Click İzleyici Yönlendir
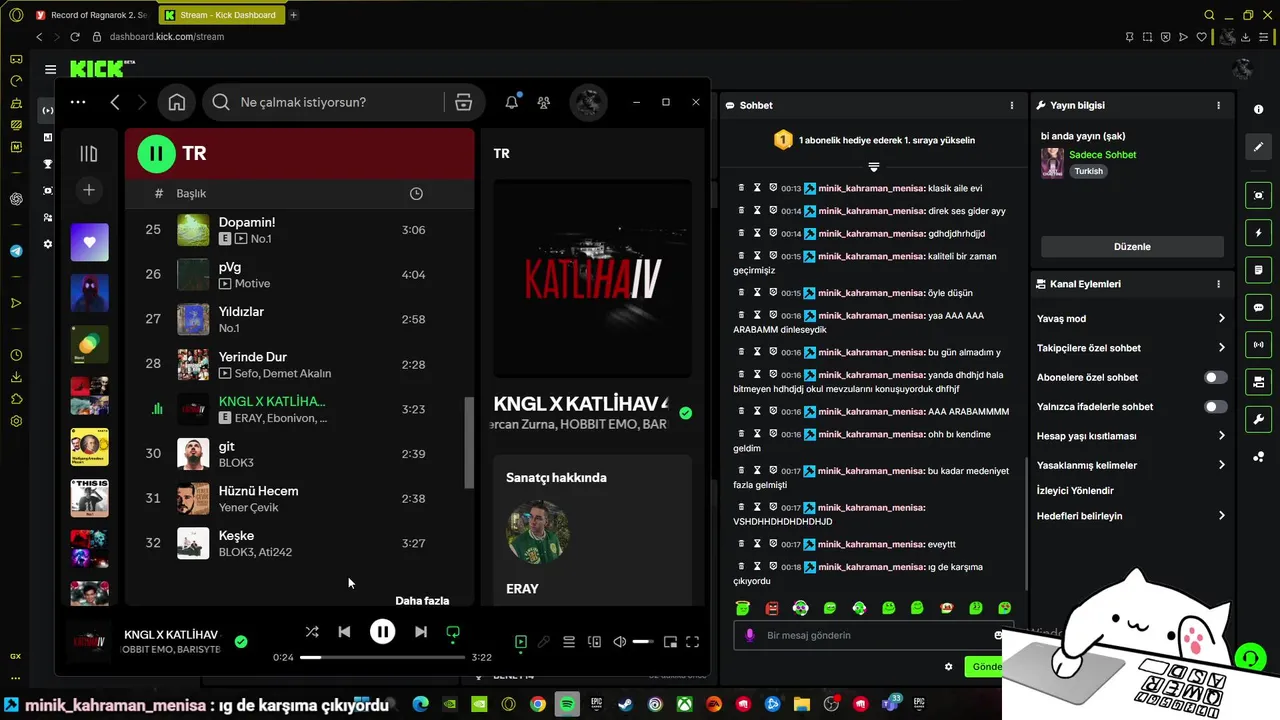 (x=1075, y=491)
